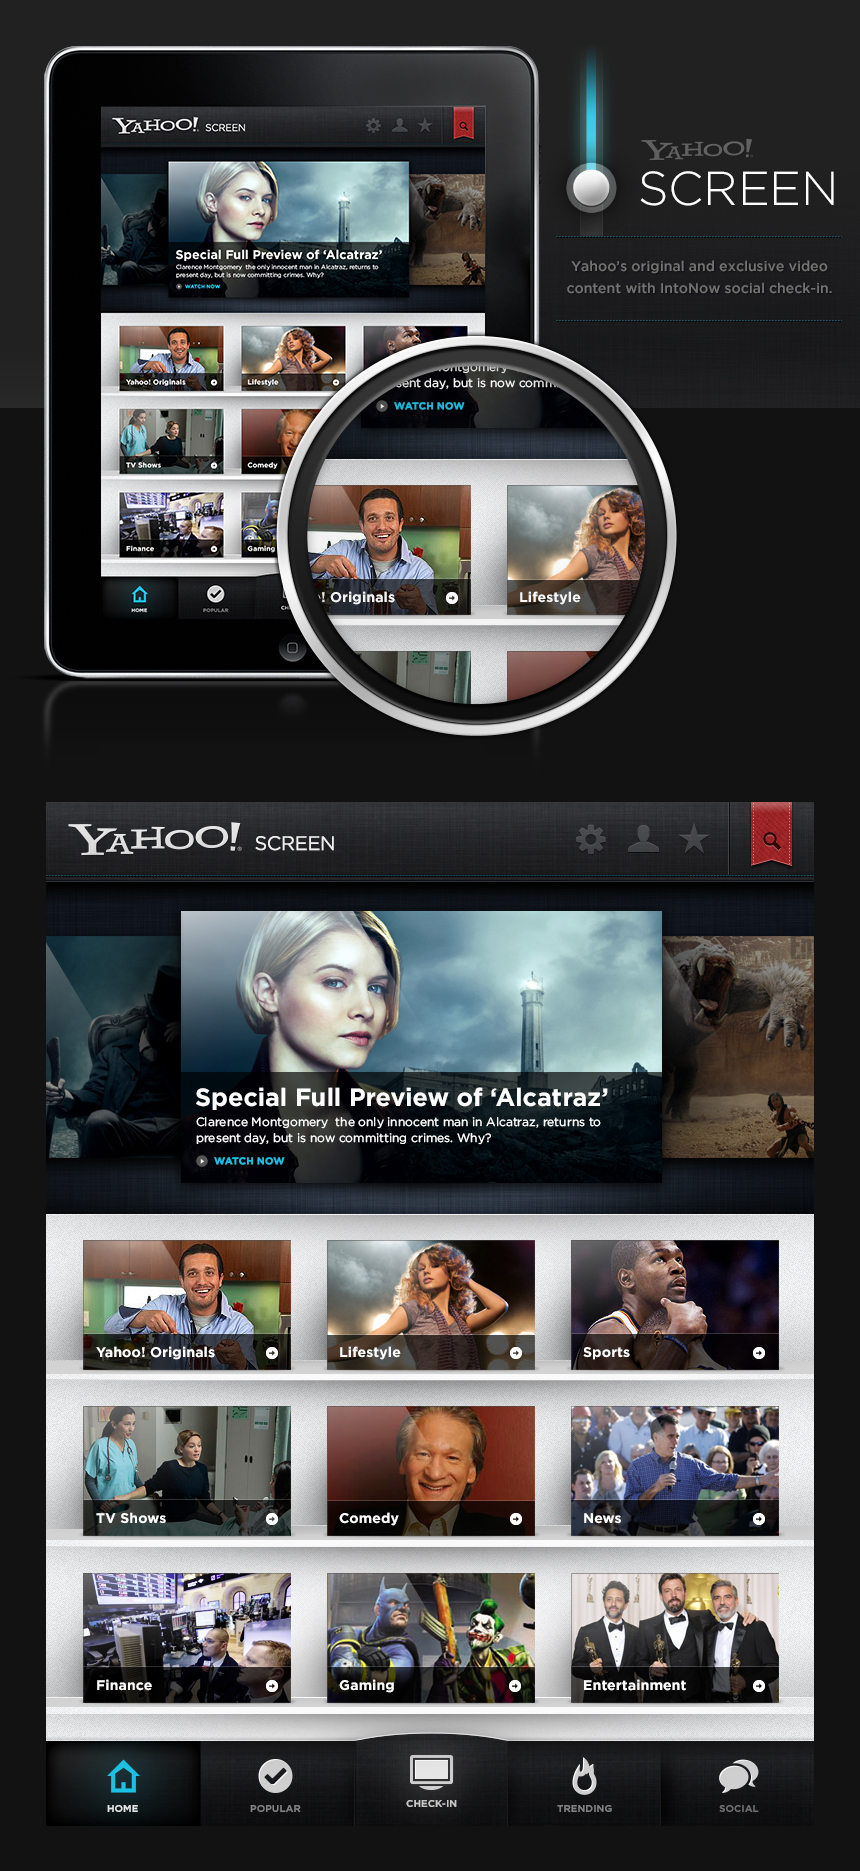Viewport: 860px width, 1871px height.
Task: Click the iPad's physical home button
Action: point(292,648)
